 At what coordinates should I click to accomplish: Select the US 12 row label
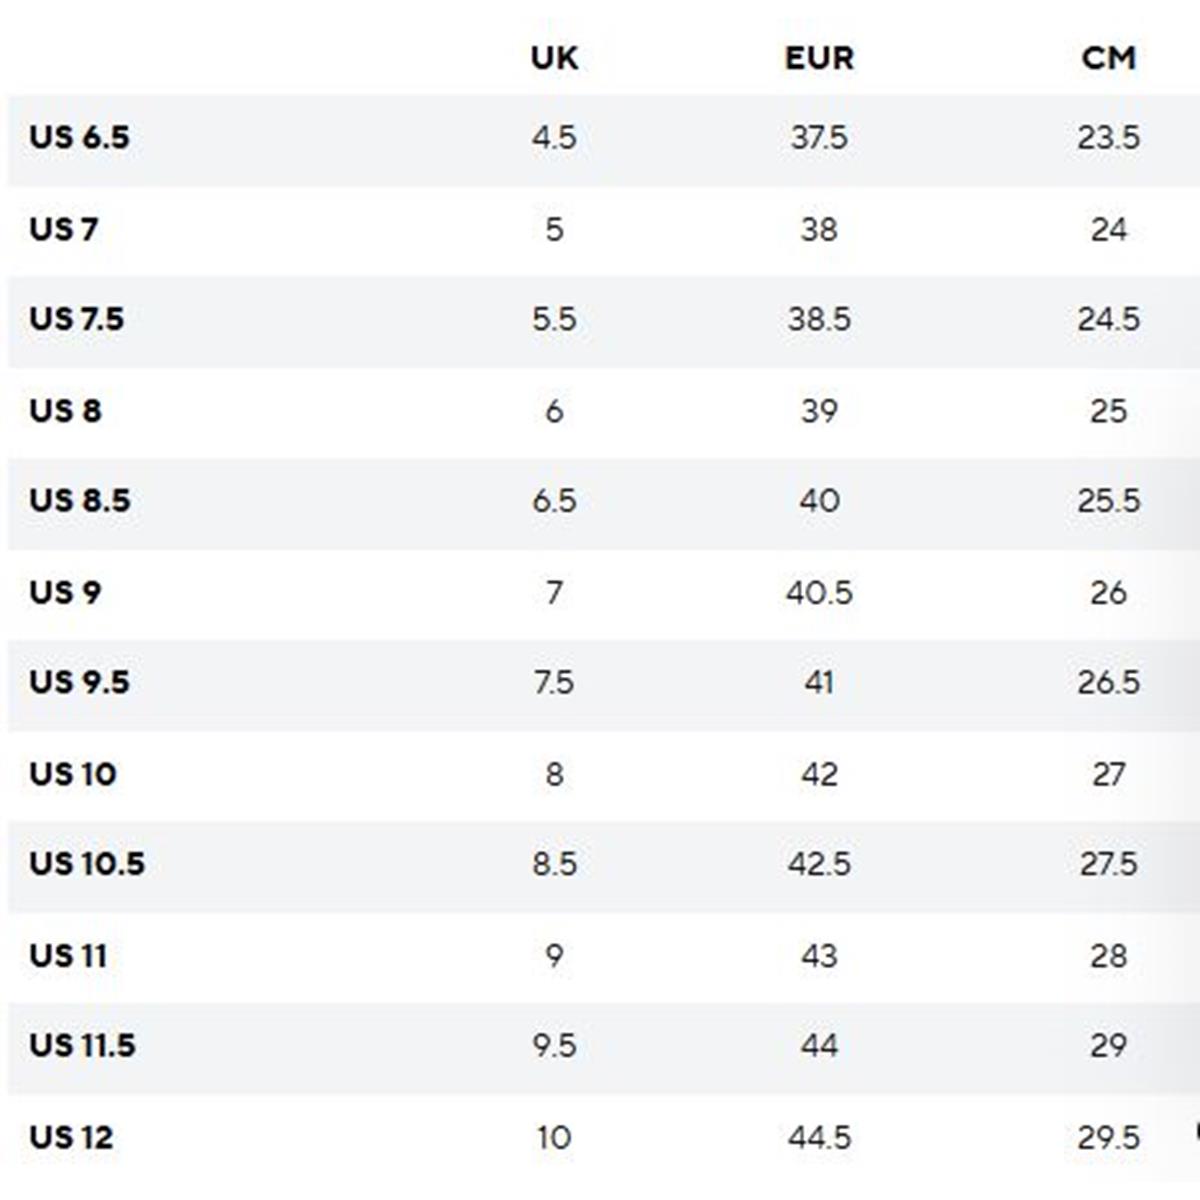tap(70, 1137)
